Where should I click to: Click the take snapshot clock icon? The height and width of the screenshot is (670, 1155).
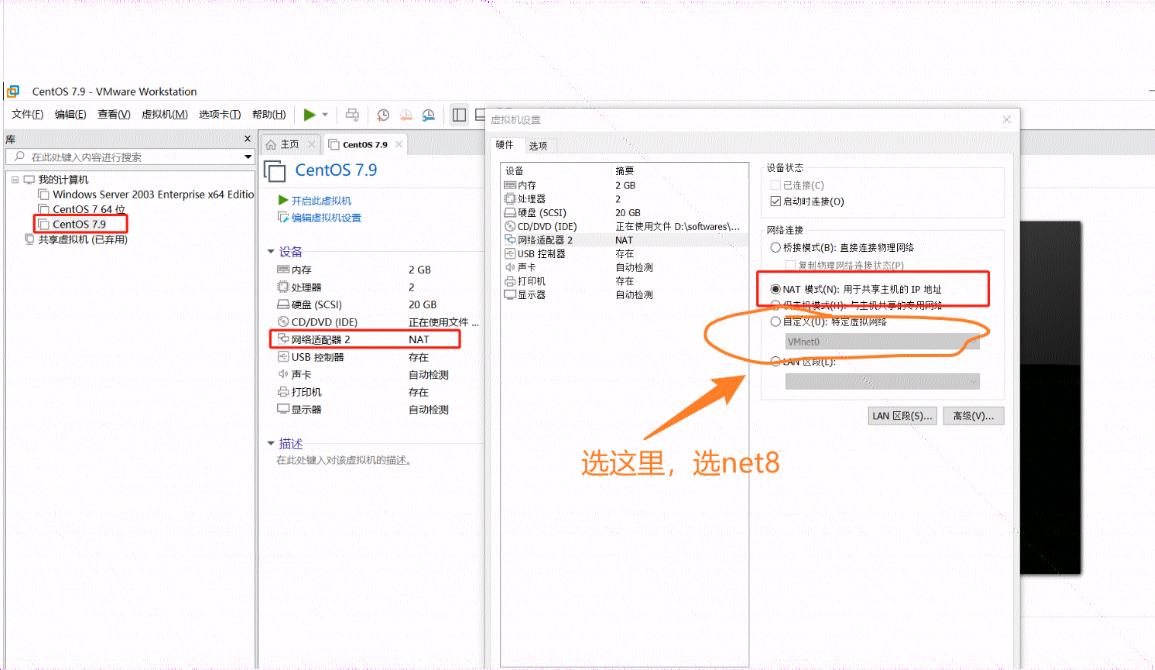point(383,113)
